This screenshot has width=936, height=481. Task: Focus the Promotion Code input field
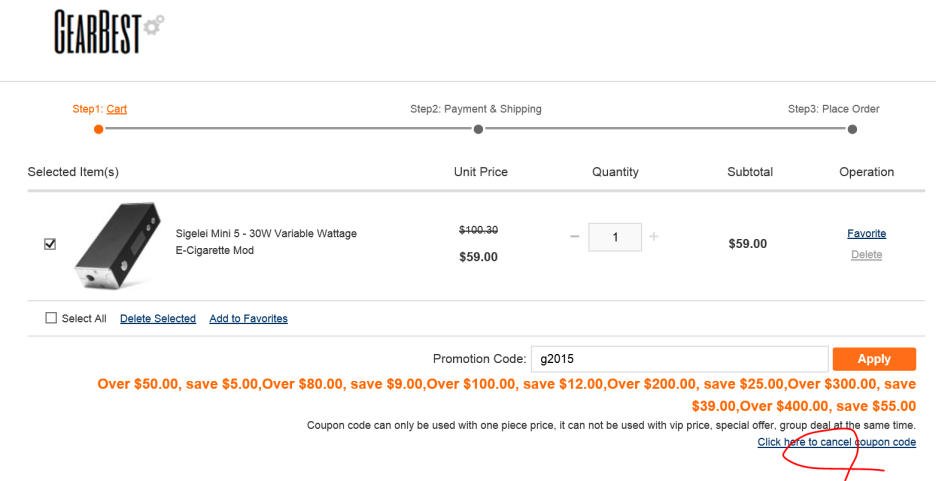coord(679,359)
